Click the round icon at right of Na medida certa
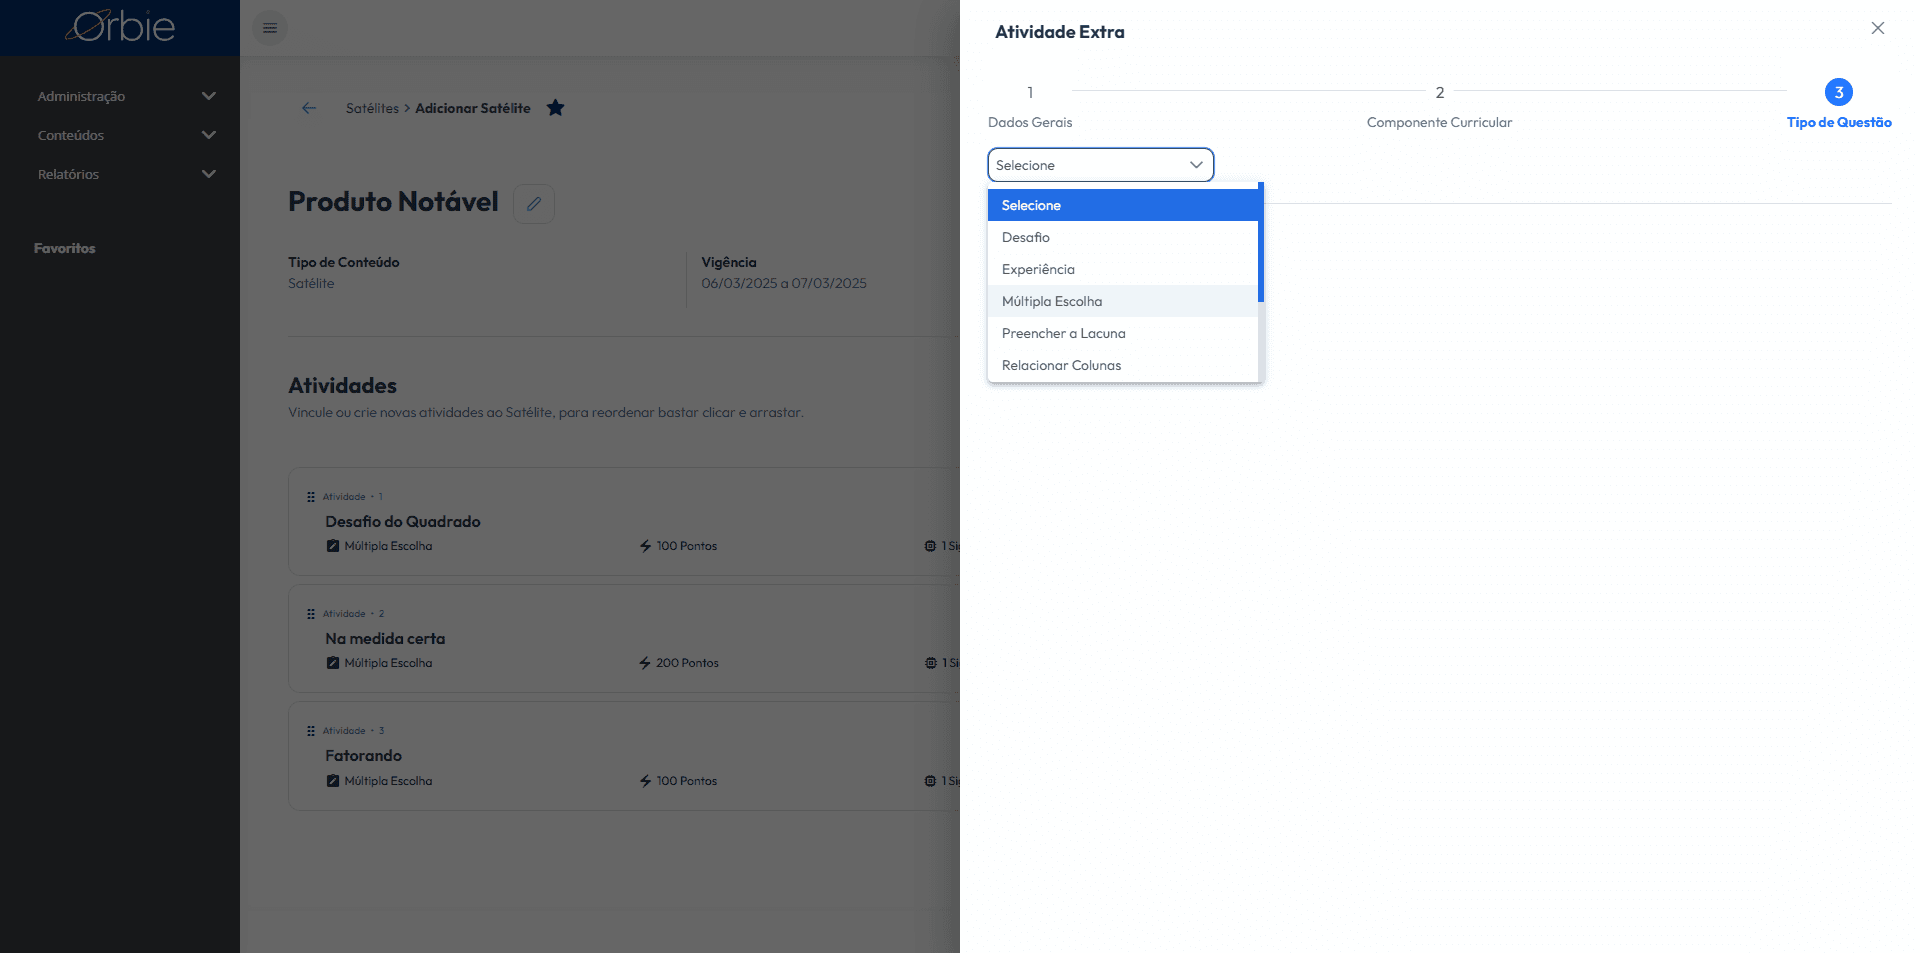1920x953 pixels. tap(930, 663)
